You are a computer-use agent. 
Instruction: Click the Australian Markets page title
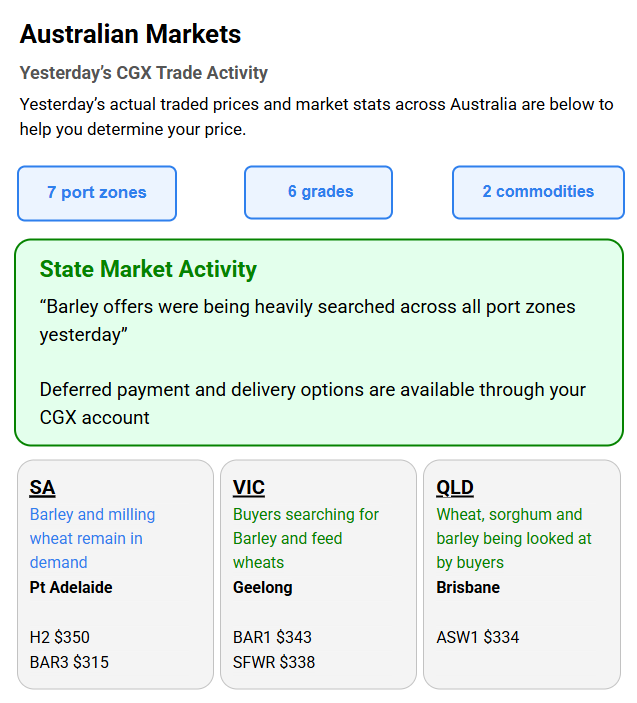(130, 34)
